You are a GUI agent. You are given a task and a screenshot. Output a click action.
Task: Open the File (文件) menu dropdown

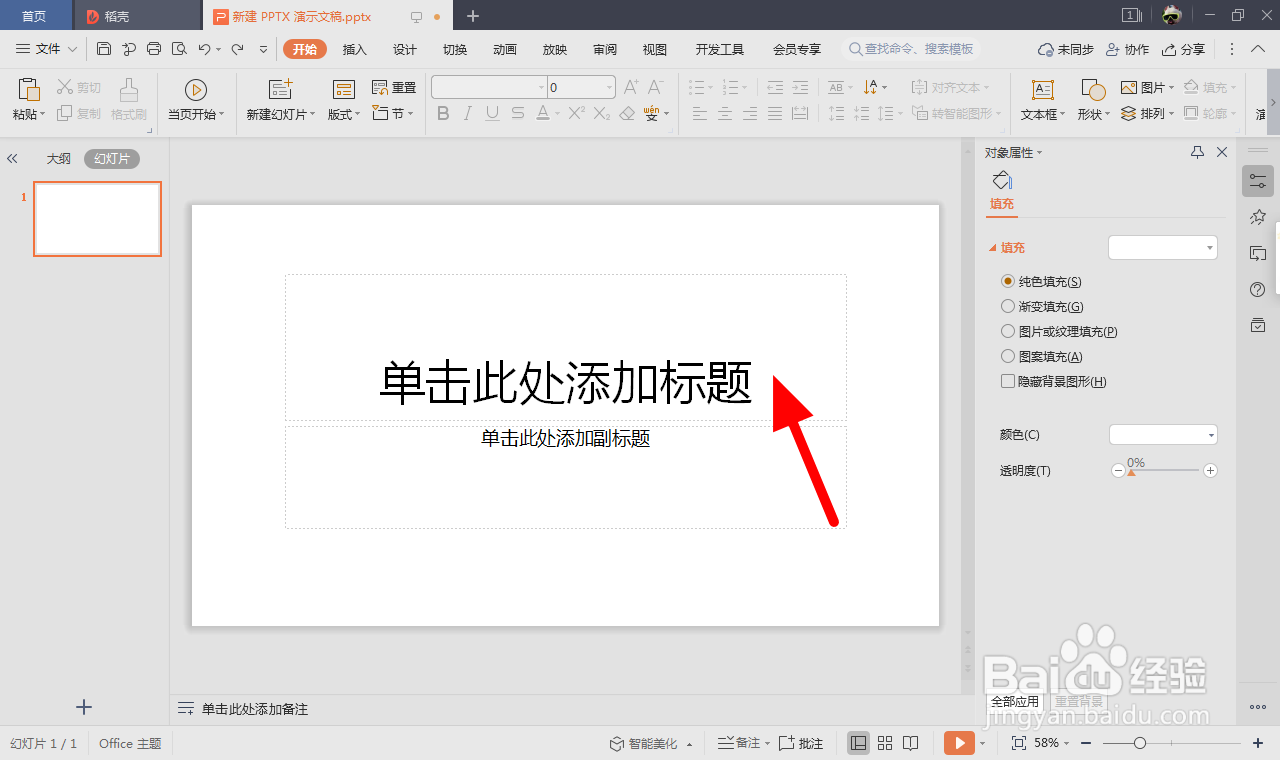point(47,49)
